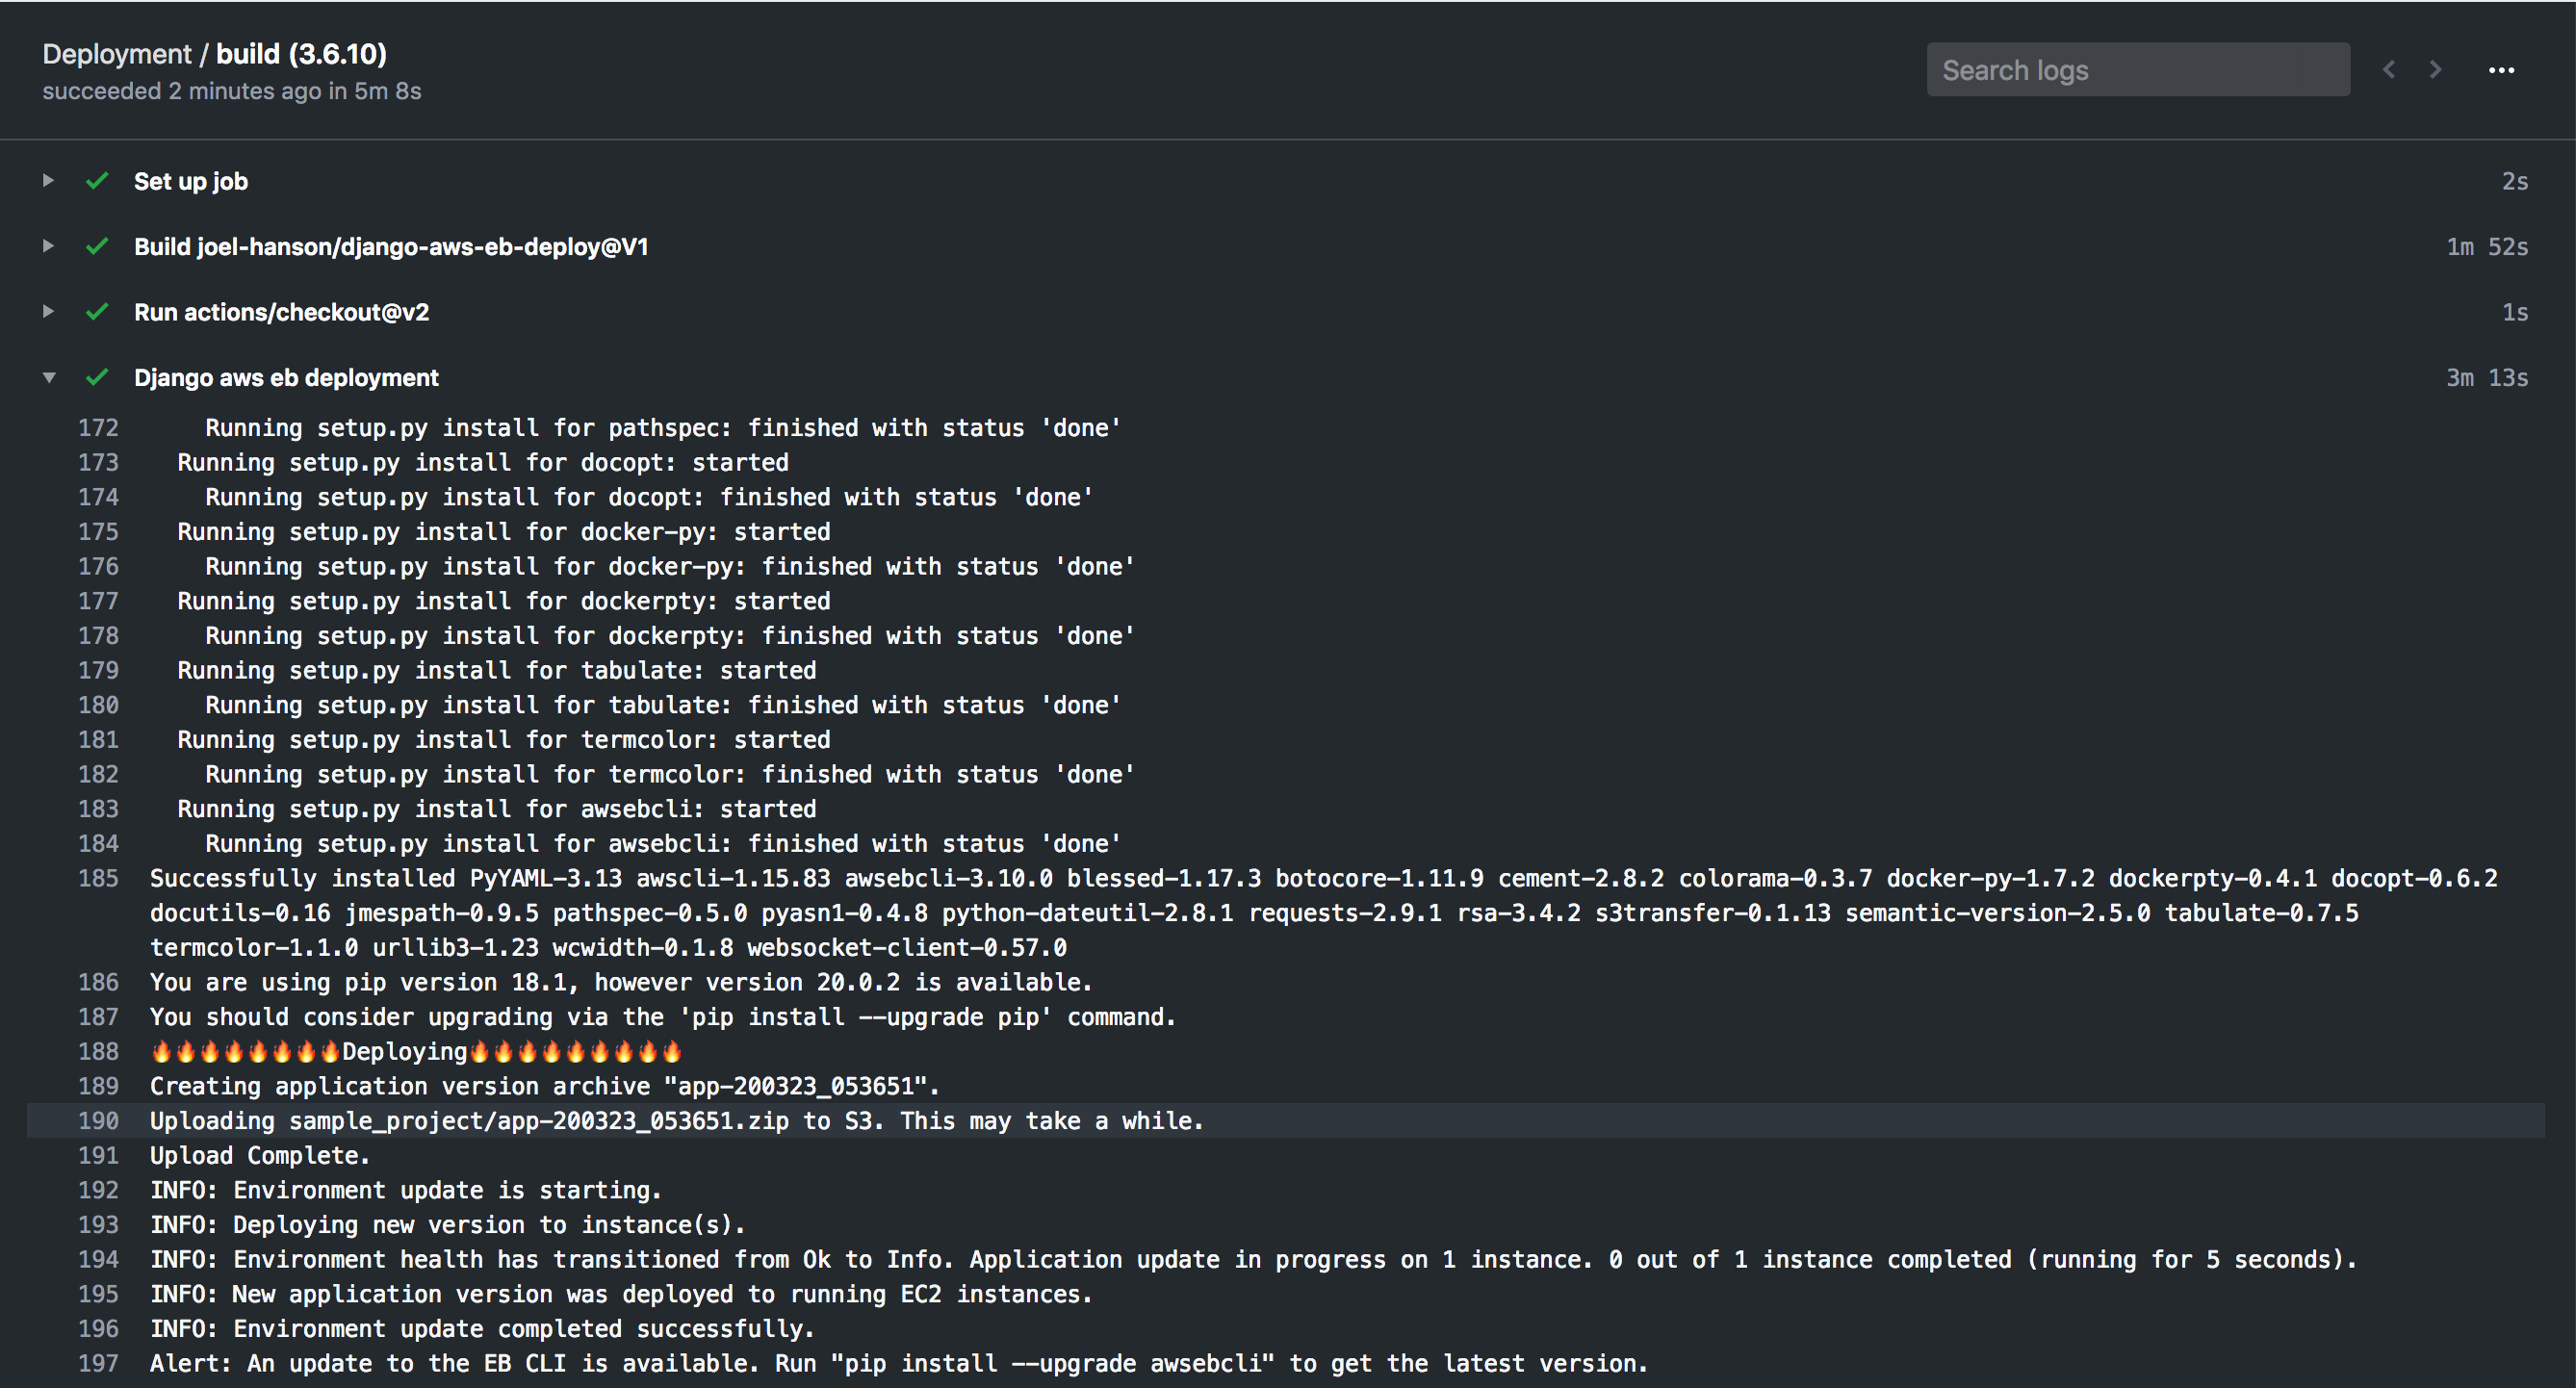
Task: Click log line number 191
Action: (x=98, y=1156)
